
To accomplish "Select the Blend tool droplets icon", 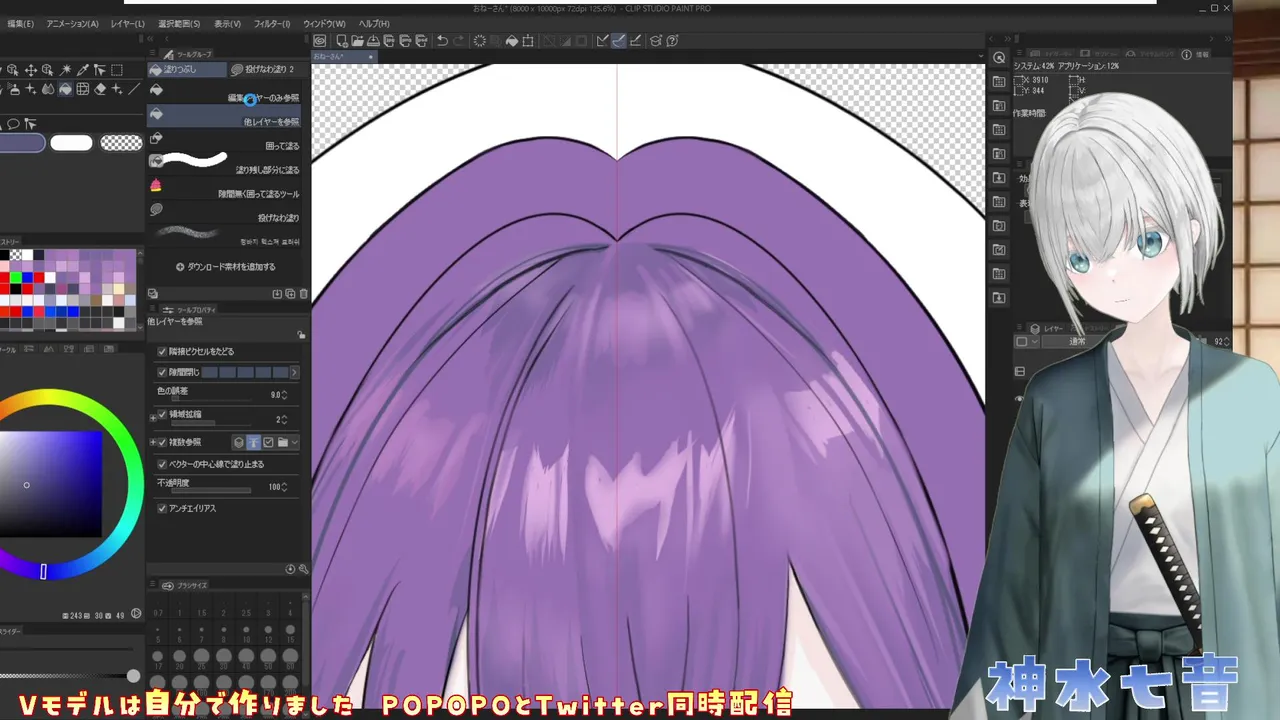I will pos(48,89).
